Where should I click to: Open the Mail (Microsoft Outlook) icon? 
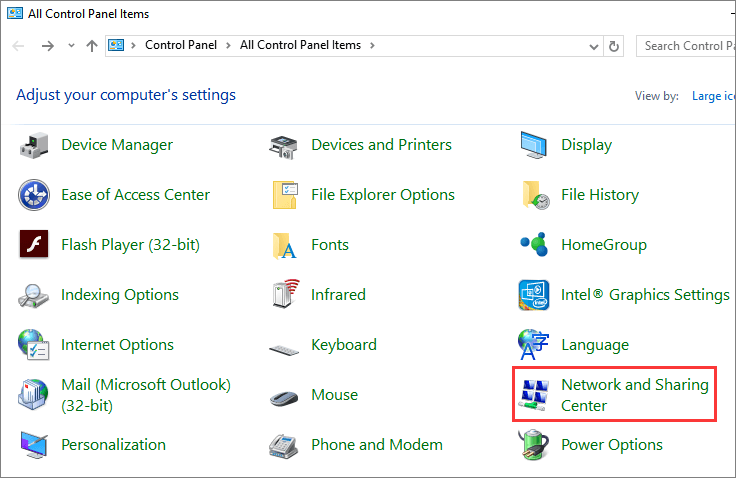tap(34, 395)
